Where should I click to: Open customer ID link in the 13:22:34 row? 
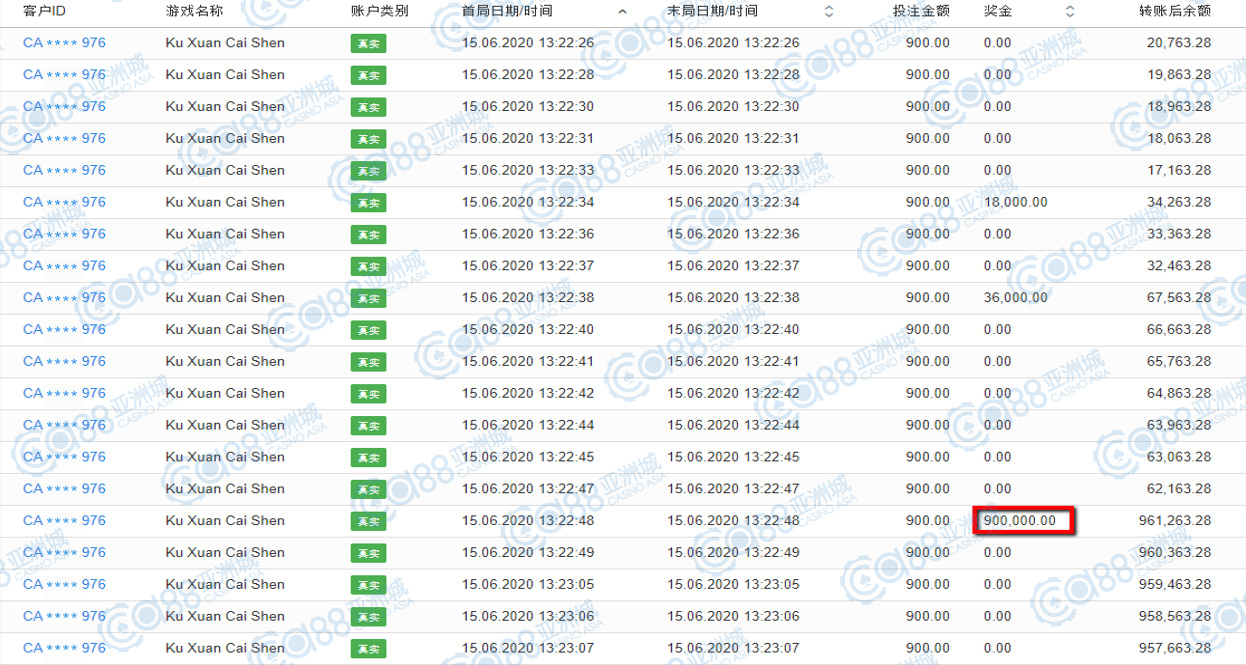[x=64, y=202]
